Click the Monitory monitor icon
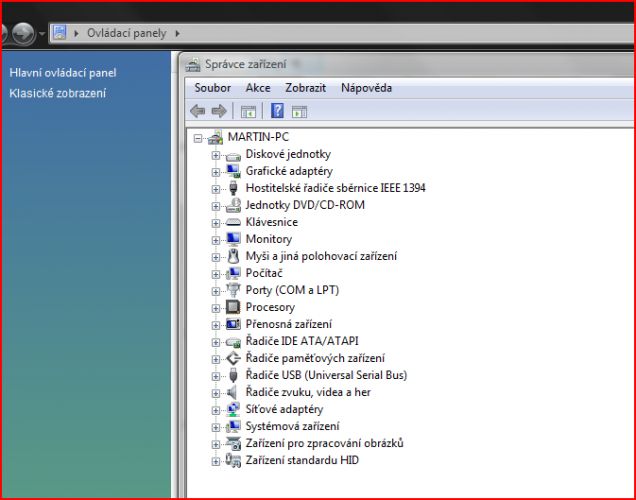Viewport: 636px width, 500px height. pos(233,239)
